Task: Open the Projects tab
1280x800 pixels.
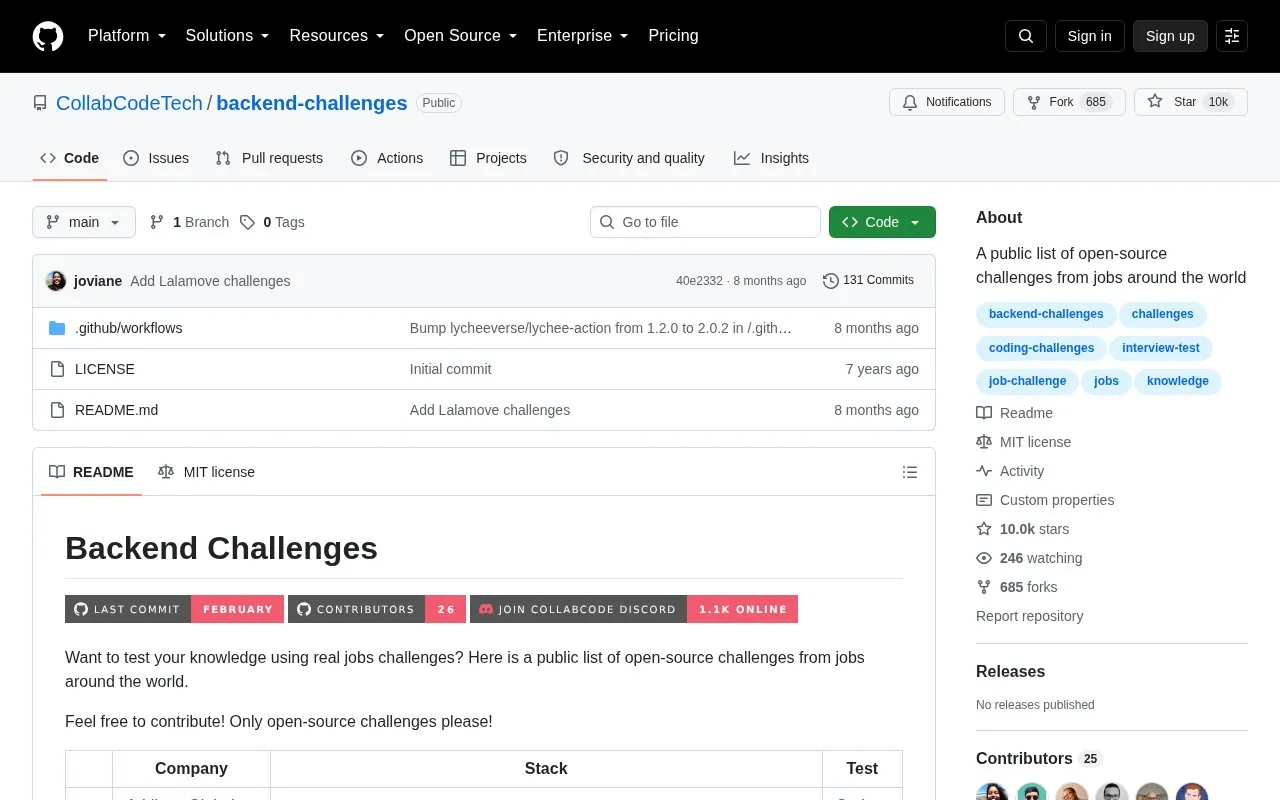Action: [x=488, y=158]
